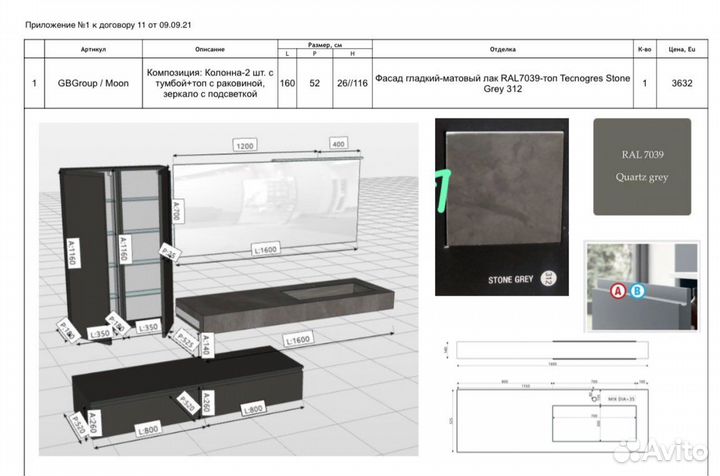This screenshot has width=720, height=476.
Task: Click the RAL 7039 Quartz grey swatch
Action: pos(640,166)
